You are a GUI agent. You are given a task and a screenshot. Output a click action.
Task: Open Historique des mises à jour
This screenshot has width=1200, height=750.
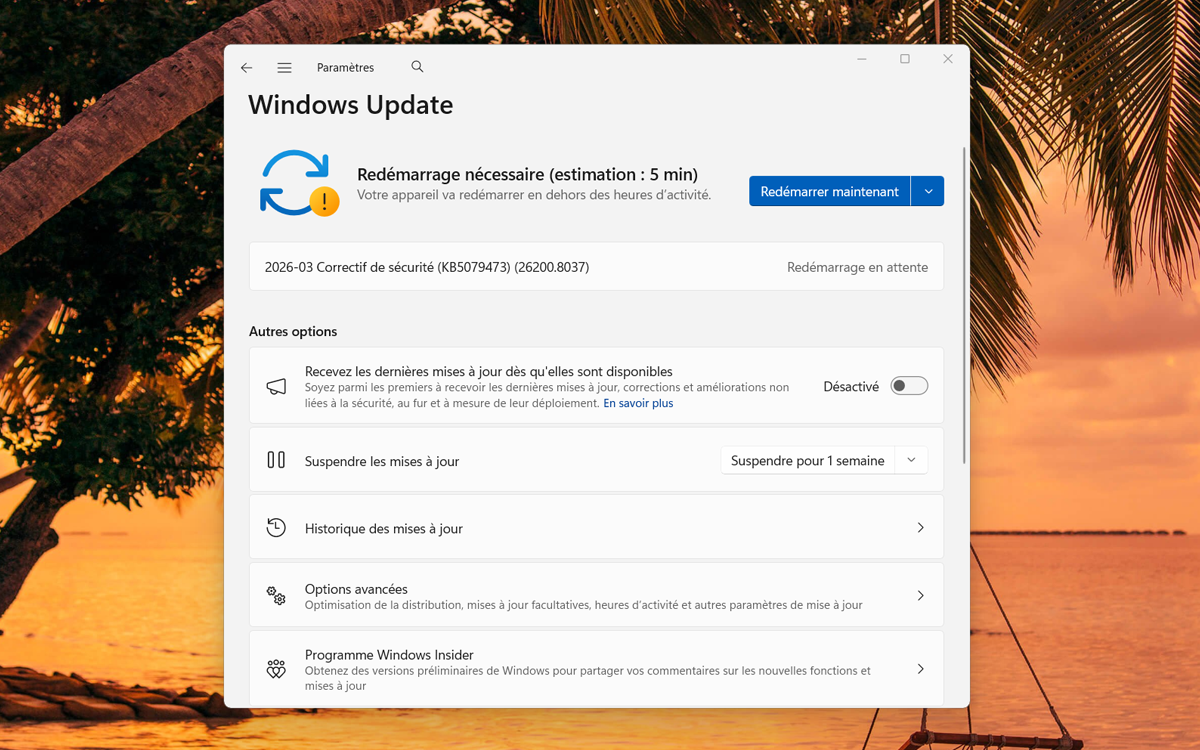click(596, 527)
